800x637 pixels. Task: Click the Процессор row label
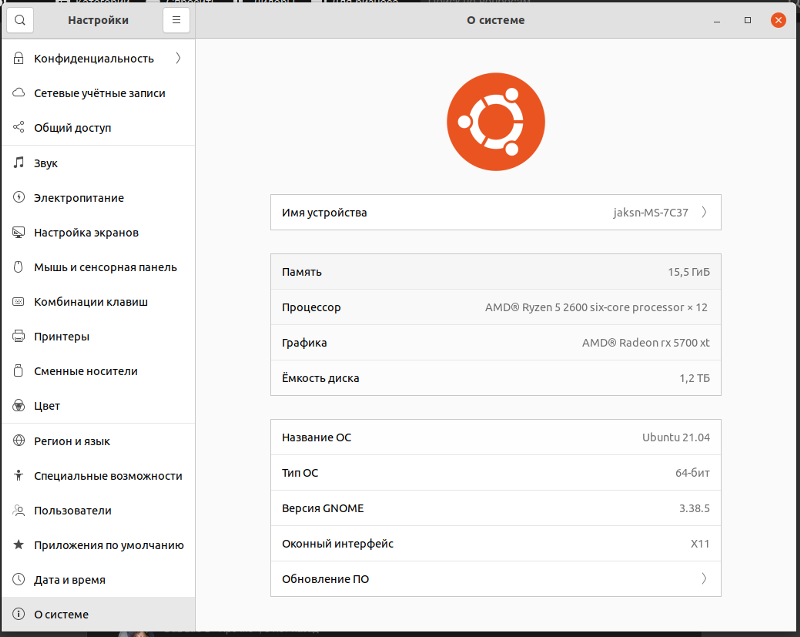(x=311, y=307)
